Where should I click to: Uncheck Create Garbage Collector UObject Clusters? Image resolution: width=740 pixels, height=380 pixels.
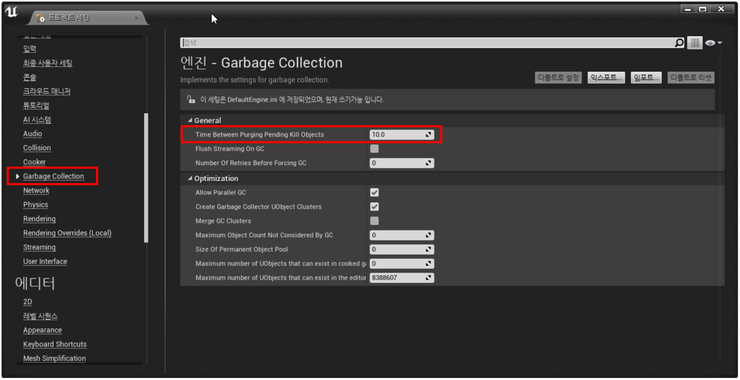[x=374, y=207]
